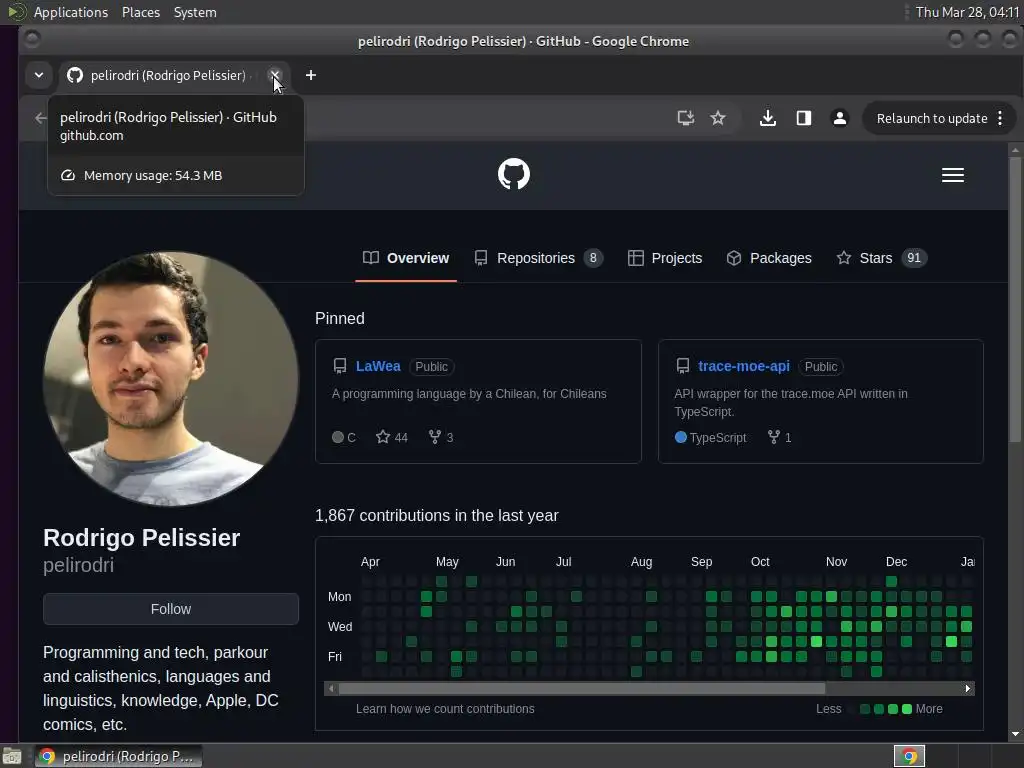Click the '1,867 contributions in the last year' heading
This screenshot has width=1024, height=768.
click(x=436, y=515)
